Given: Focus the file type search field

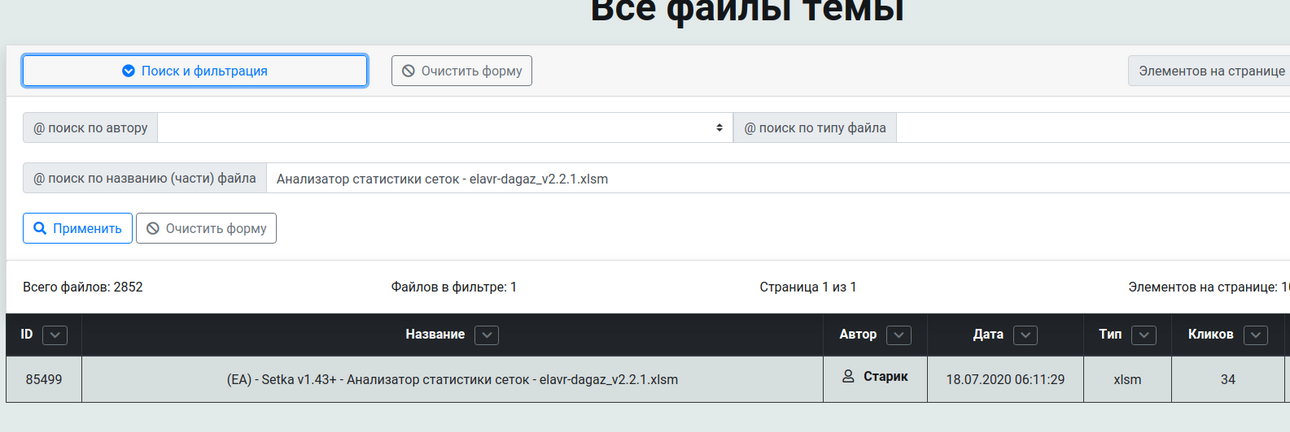Looking at the screenshot, I should click(x=1093, y=128).
